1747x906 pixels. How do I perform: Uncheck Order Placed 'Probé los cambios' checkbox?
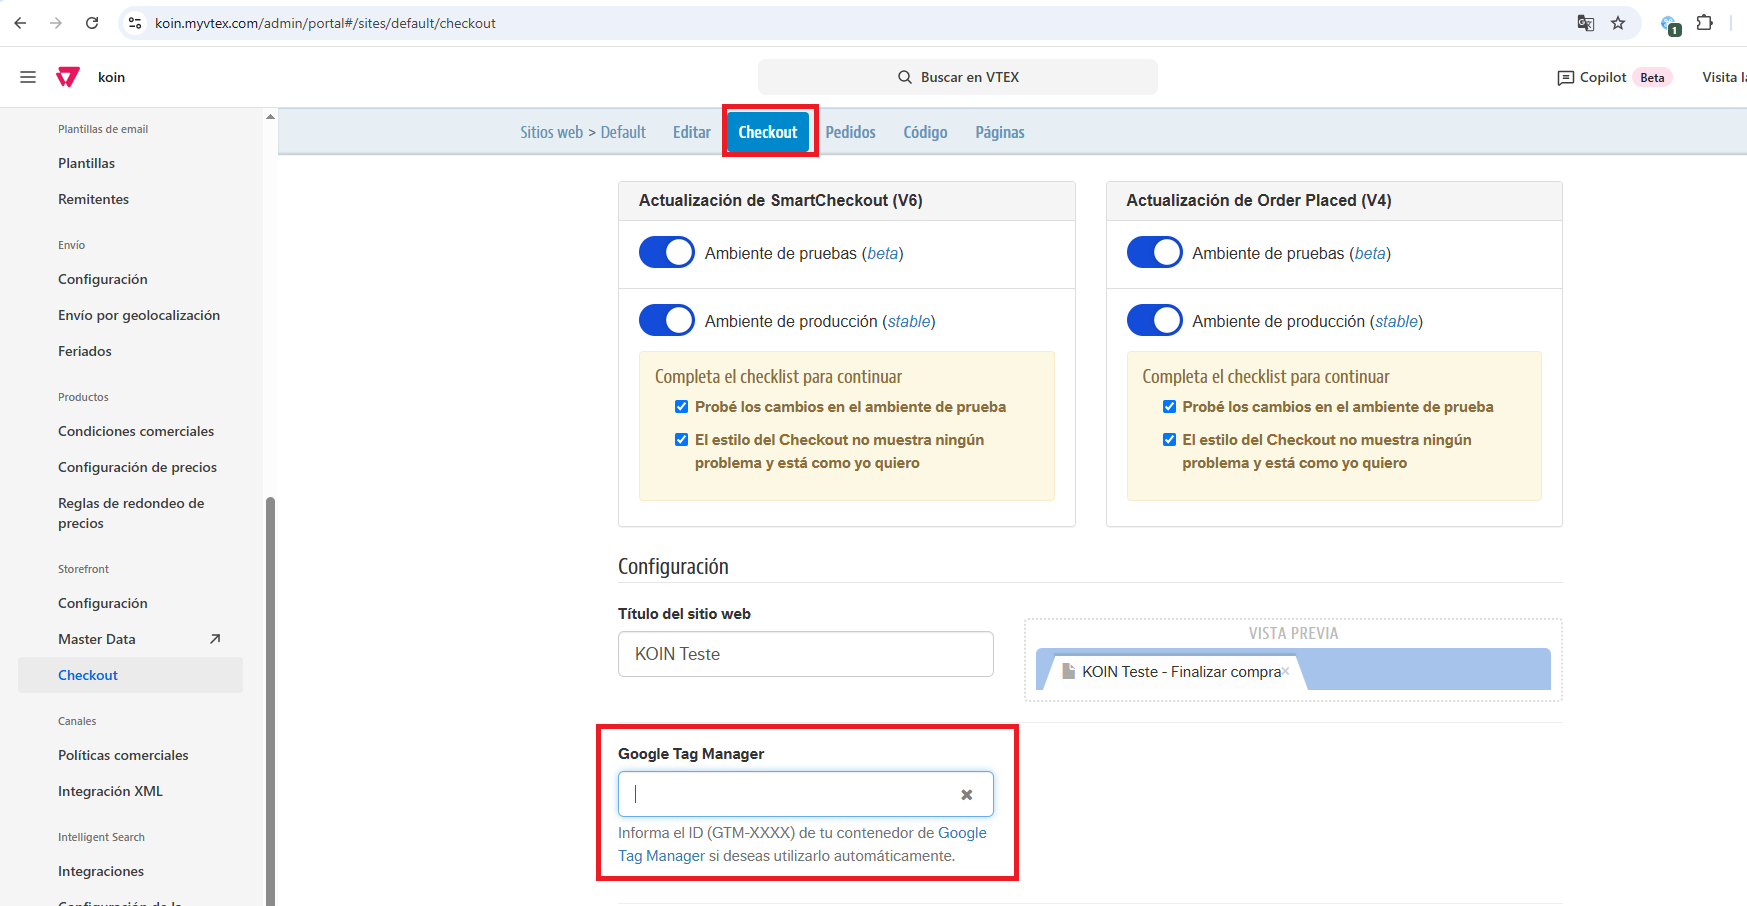(x=1169, y=406)
